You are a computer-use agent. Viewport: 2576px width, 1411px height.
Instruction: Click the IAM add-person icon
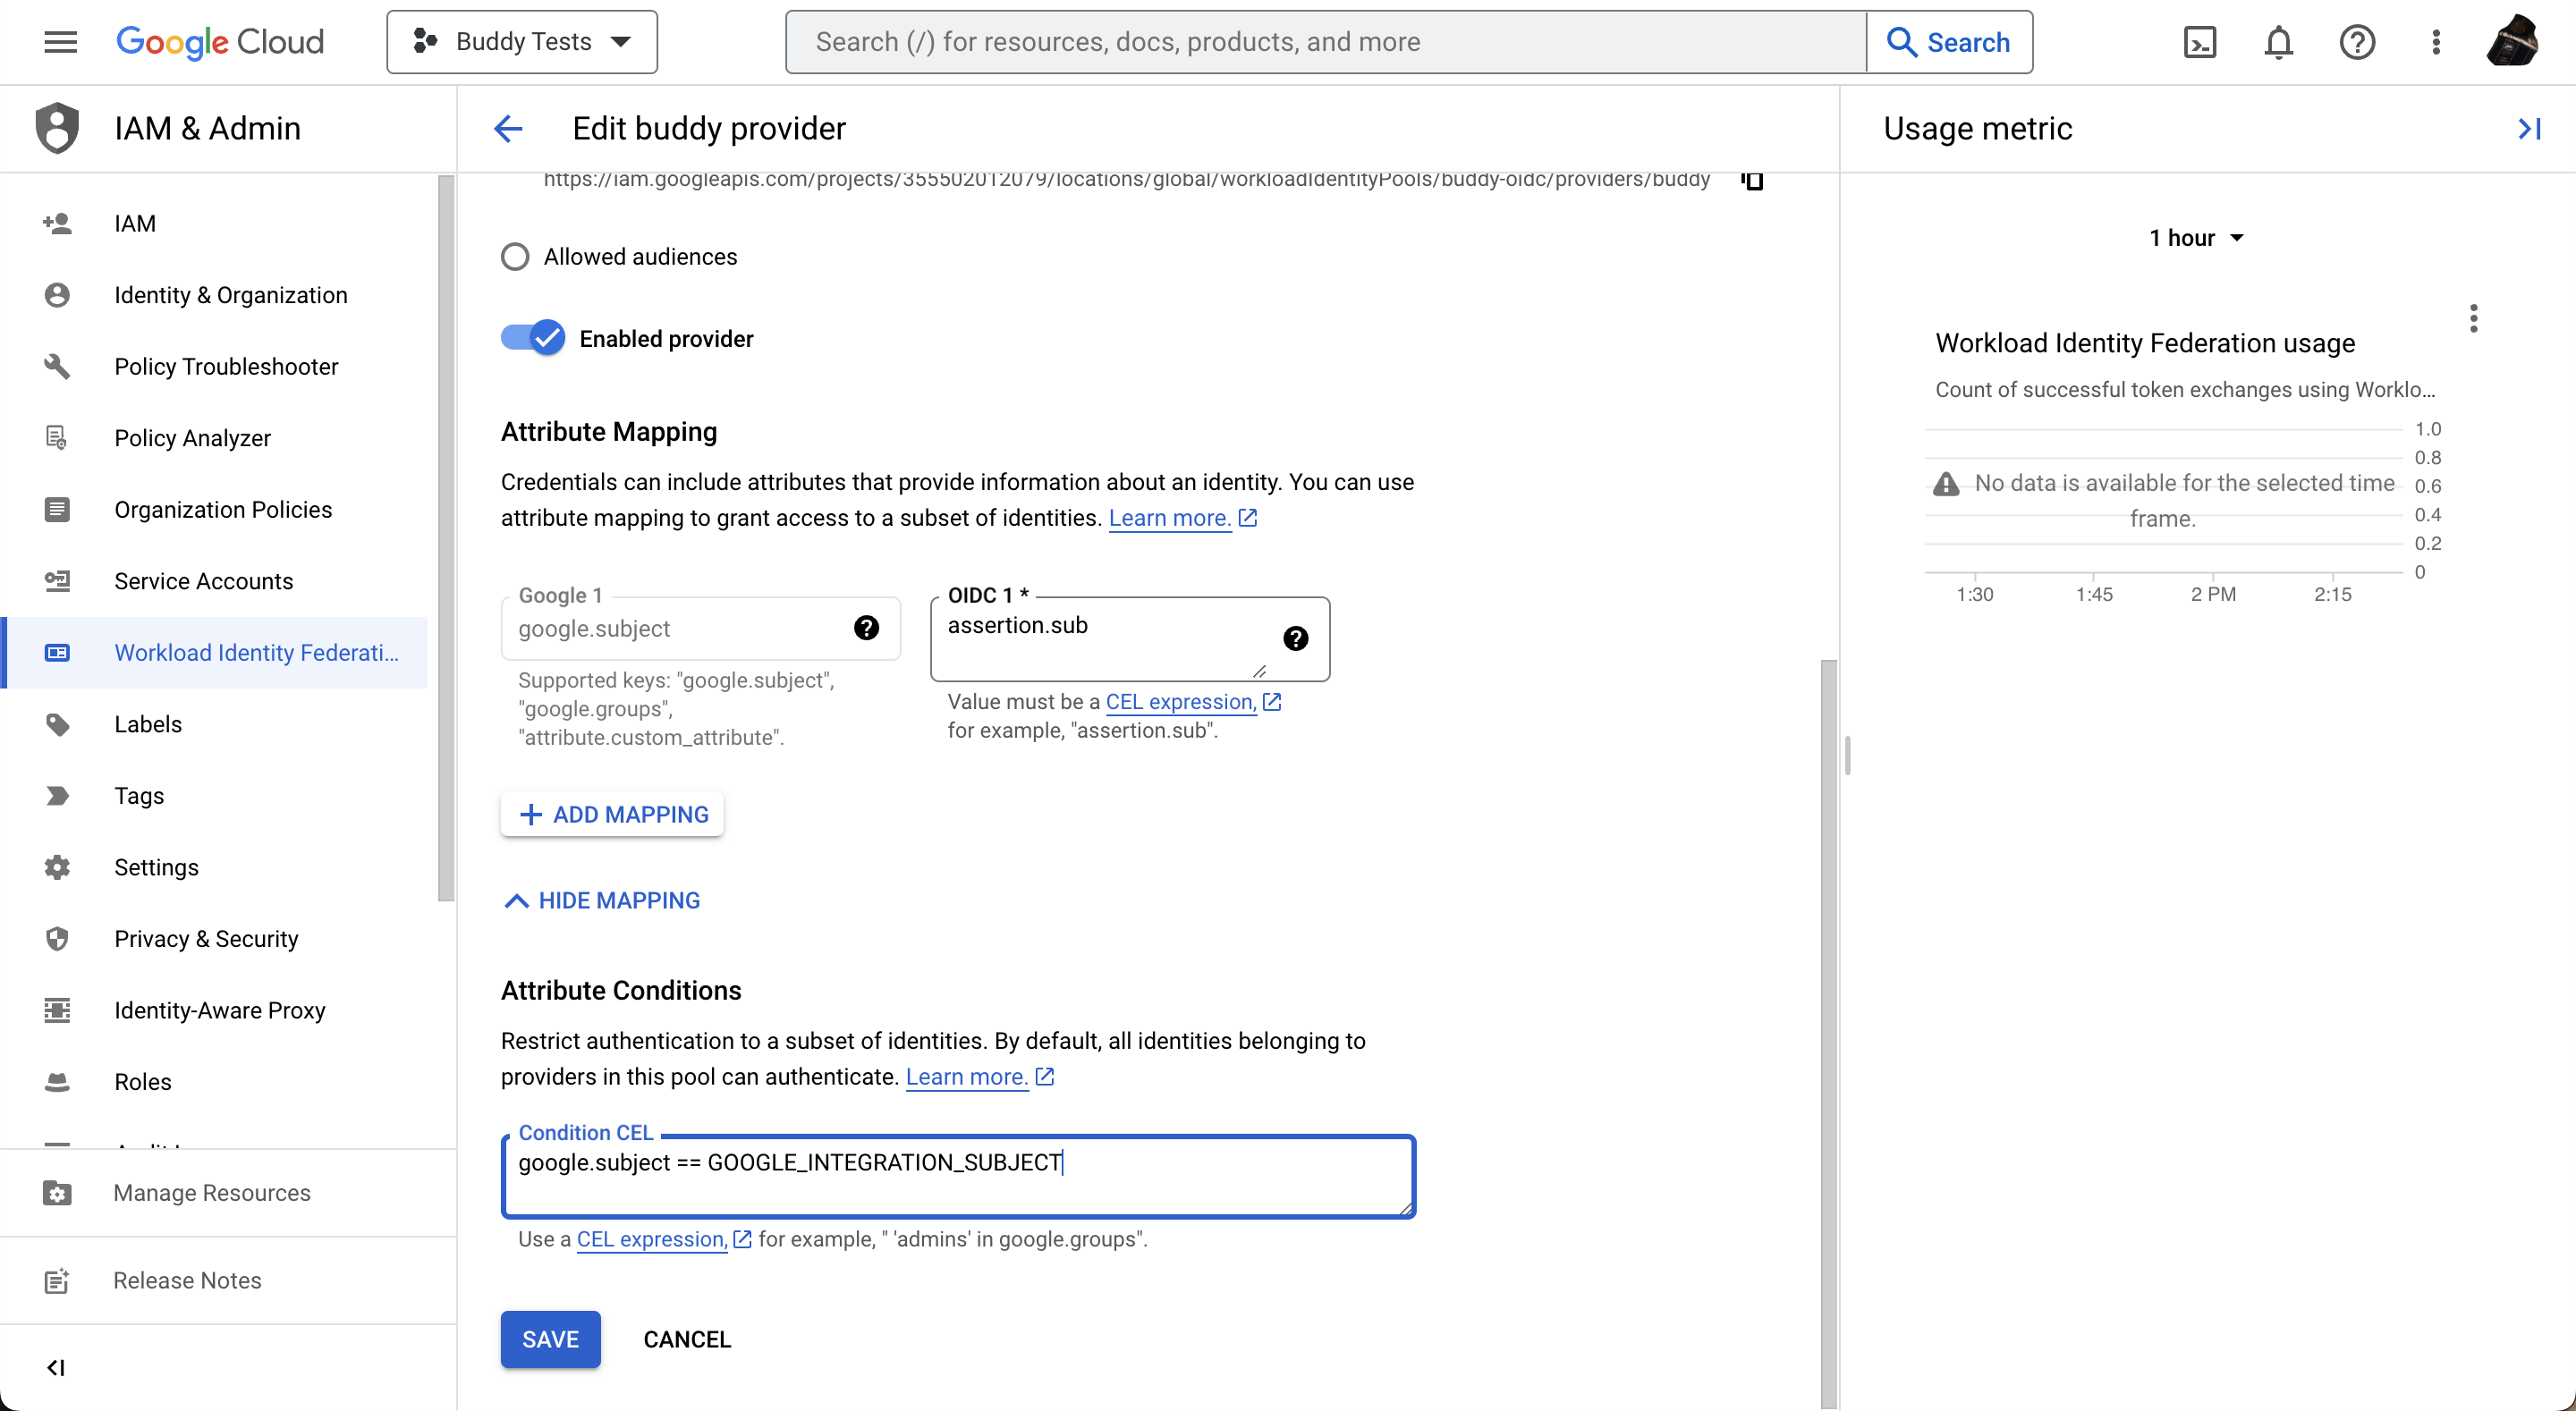(57, 223)
